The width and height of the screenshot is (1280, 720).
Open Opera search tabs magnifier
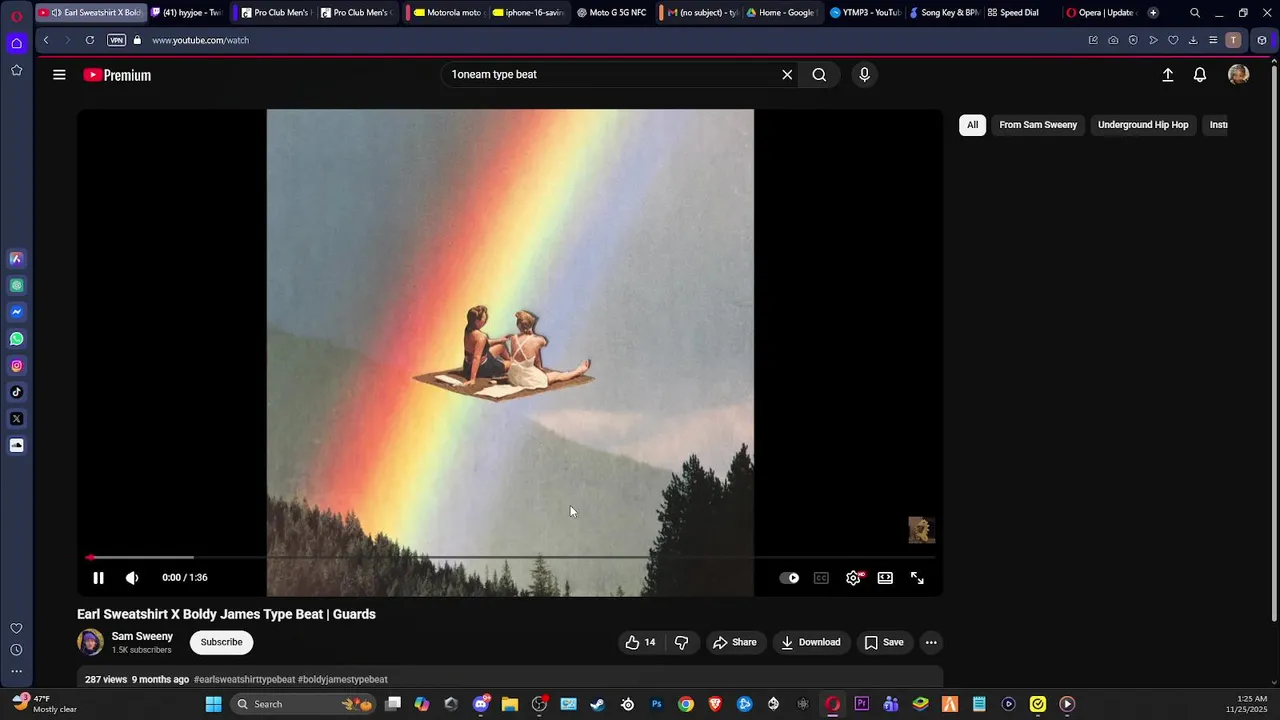[x=1195, y=13]
